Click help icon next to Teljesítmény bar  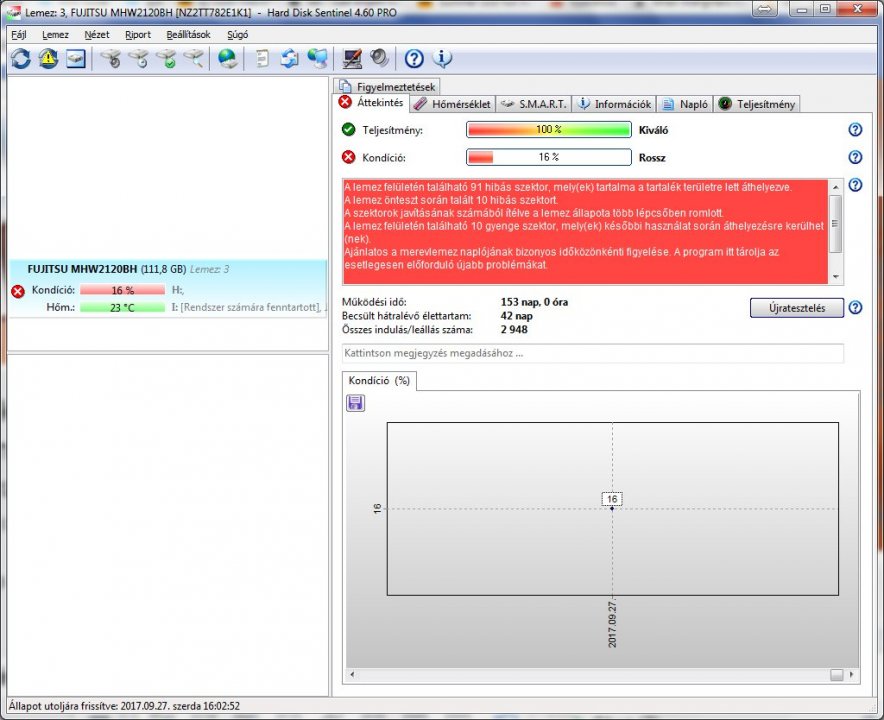(x=855, y=130)
